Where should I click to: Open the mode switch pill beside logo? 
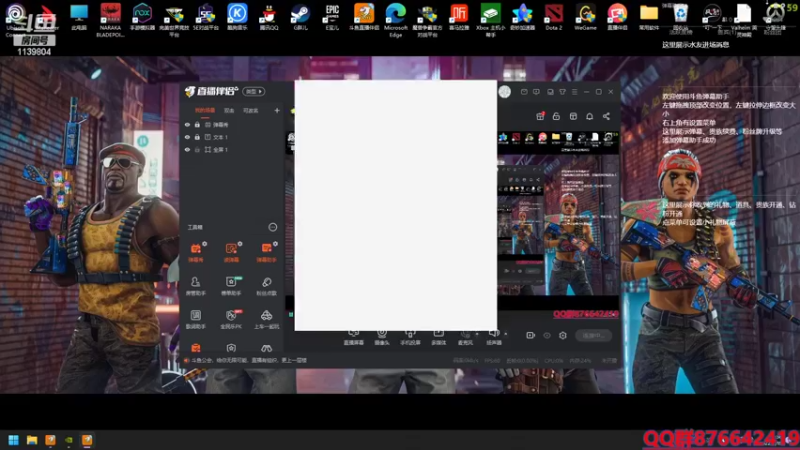point(254,91)
